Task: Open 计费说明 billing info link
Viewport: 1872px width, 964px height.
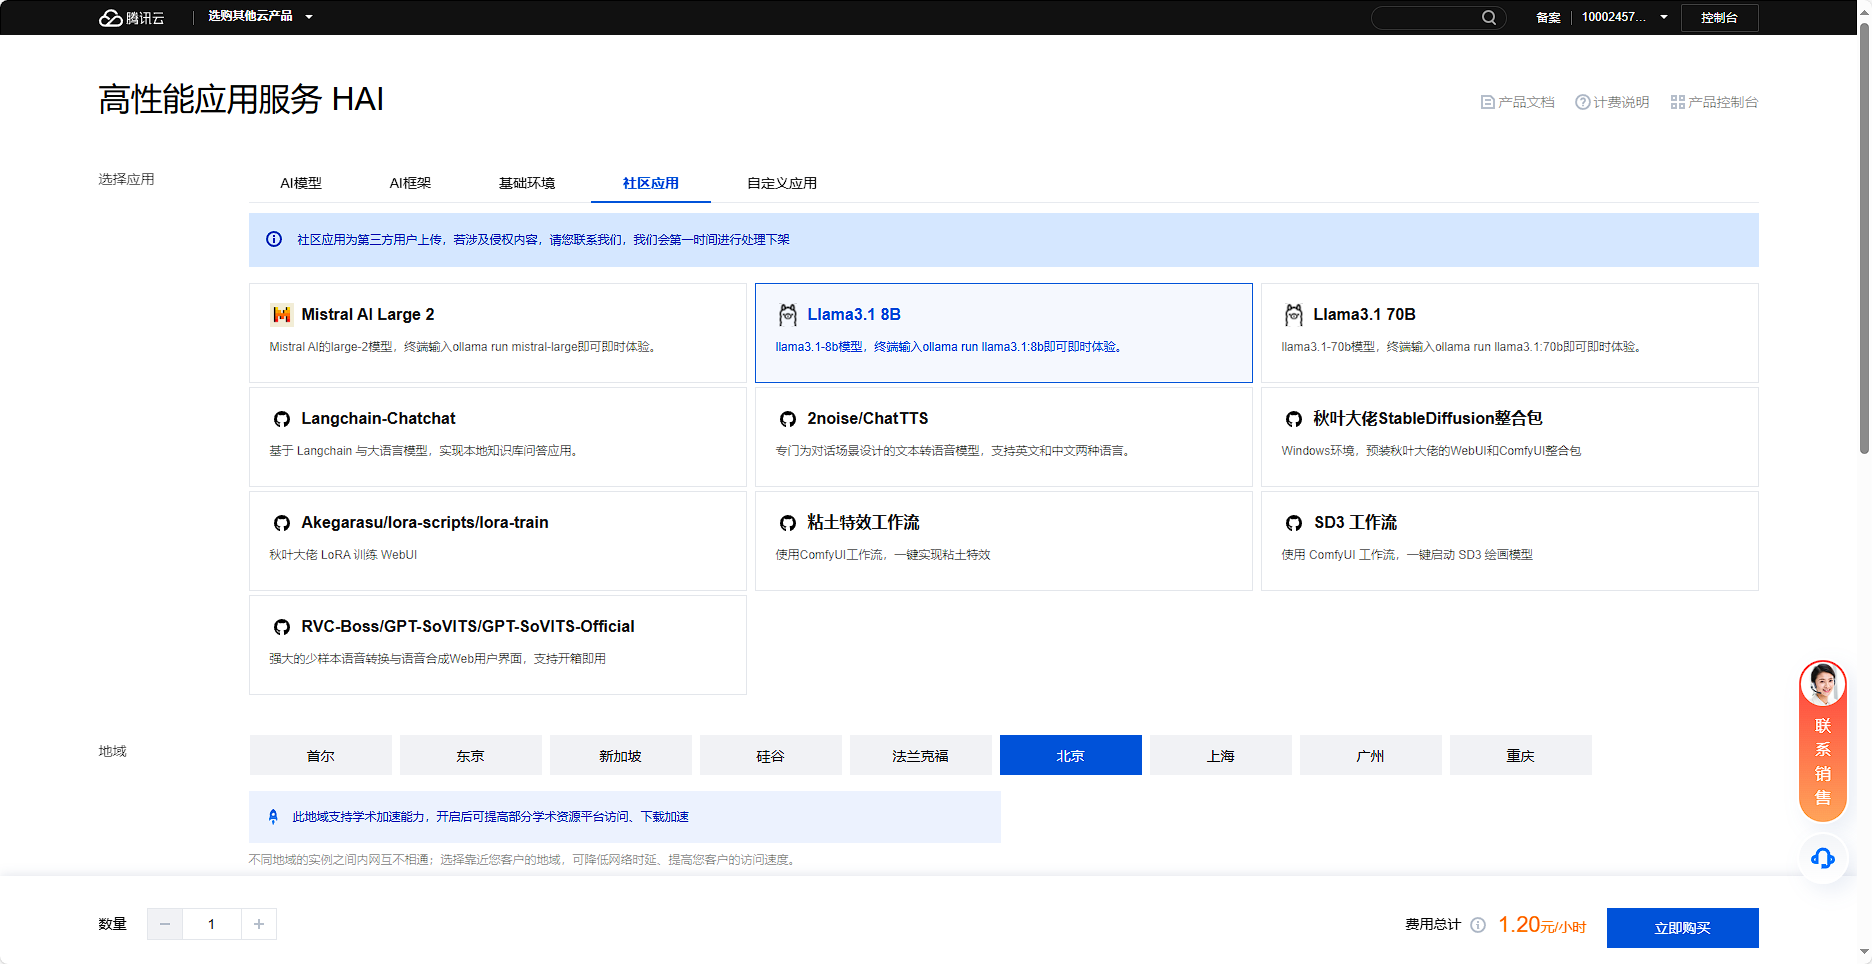Action: tap(1612, 102)
